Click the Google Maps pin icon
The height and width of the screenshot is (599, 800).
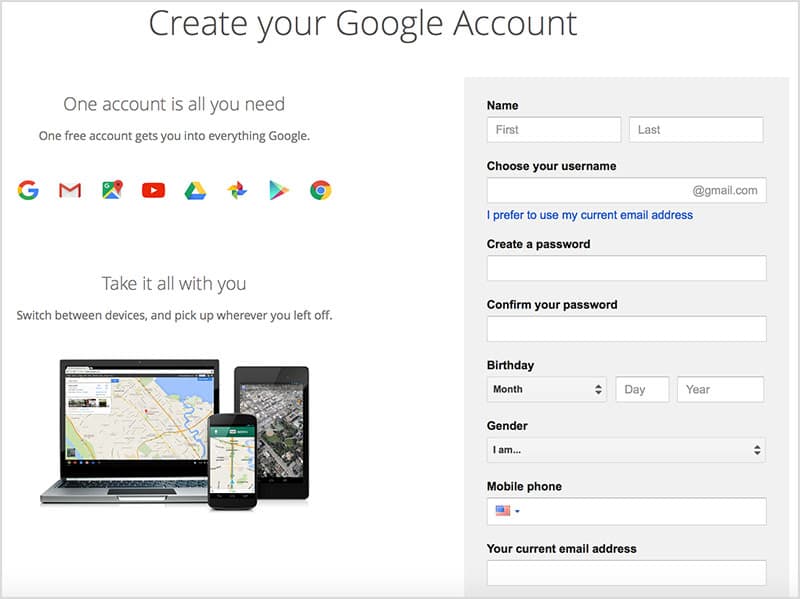coord(112,190)
